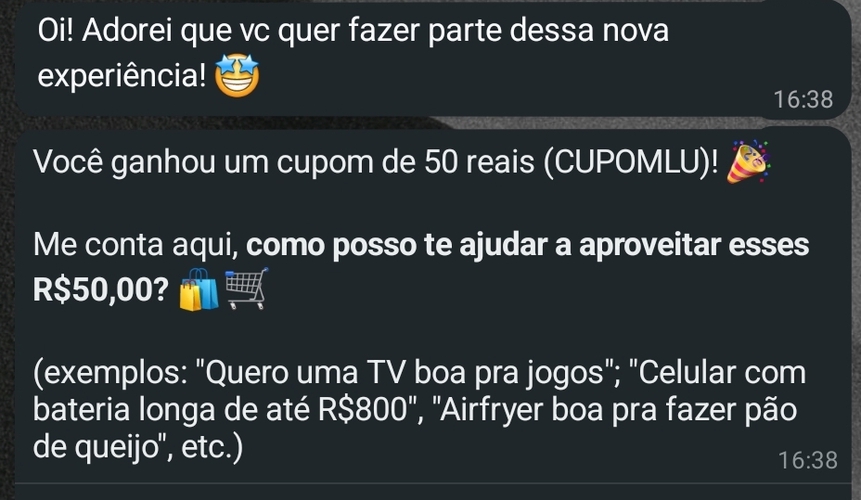Tap the second message's 16:38 timestamp

tap(808, 460)
